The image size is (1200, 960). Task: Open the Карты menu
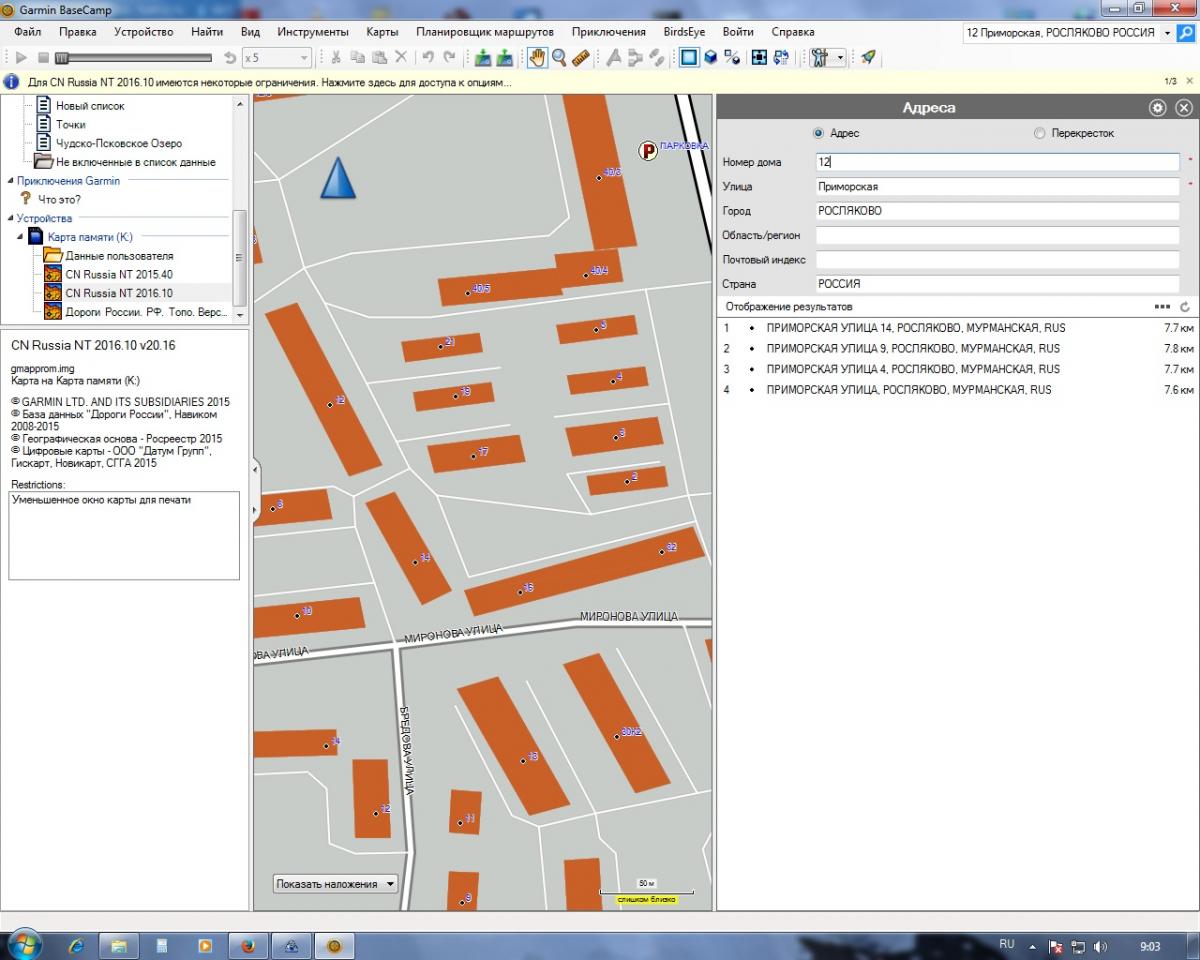(382, 32)
